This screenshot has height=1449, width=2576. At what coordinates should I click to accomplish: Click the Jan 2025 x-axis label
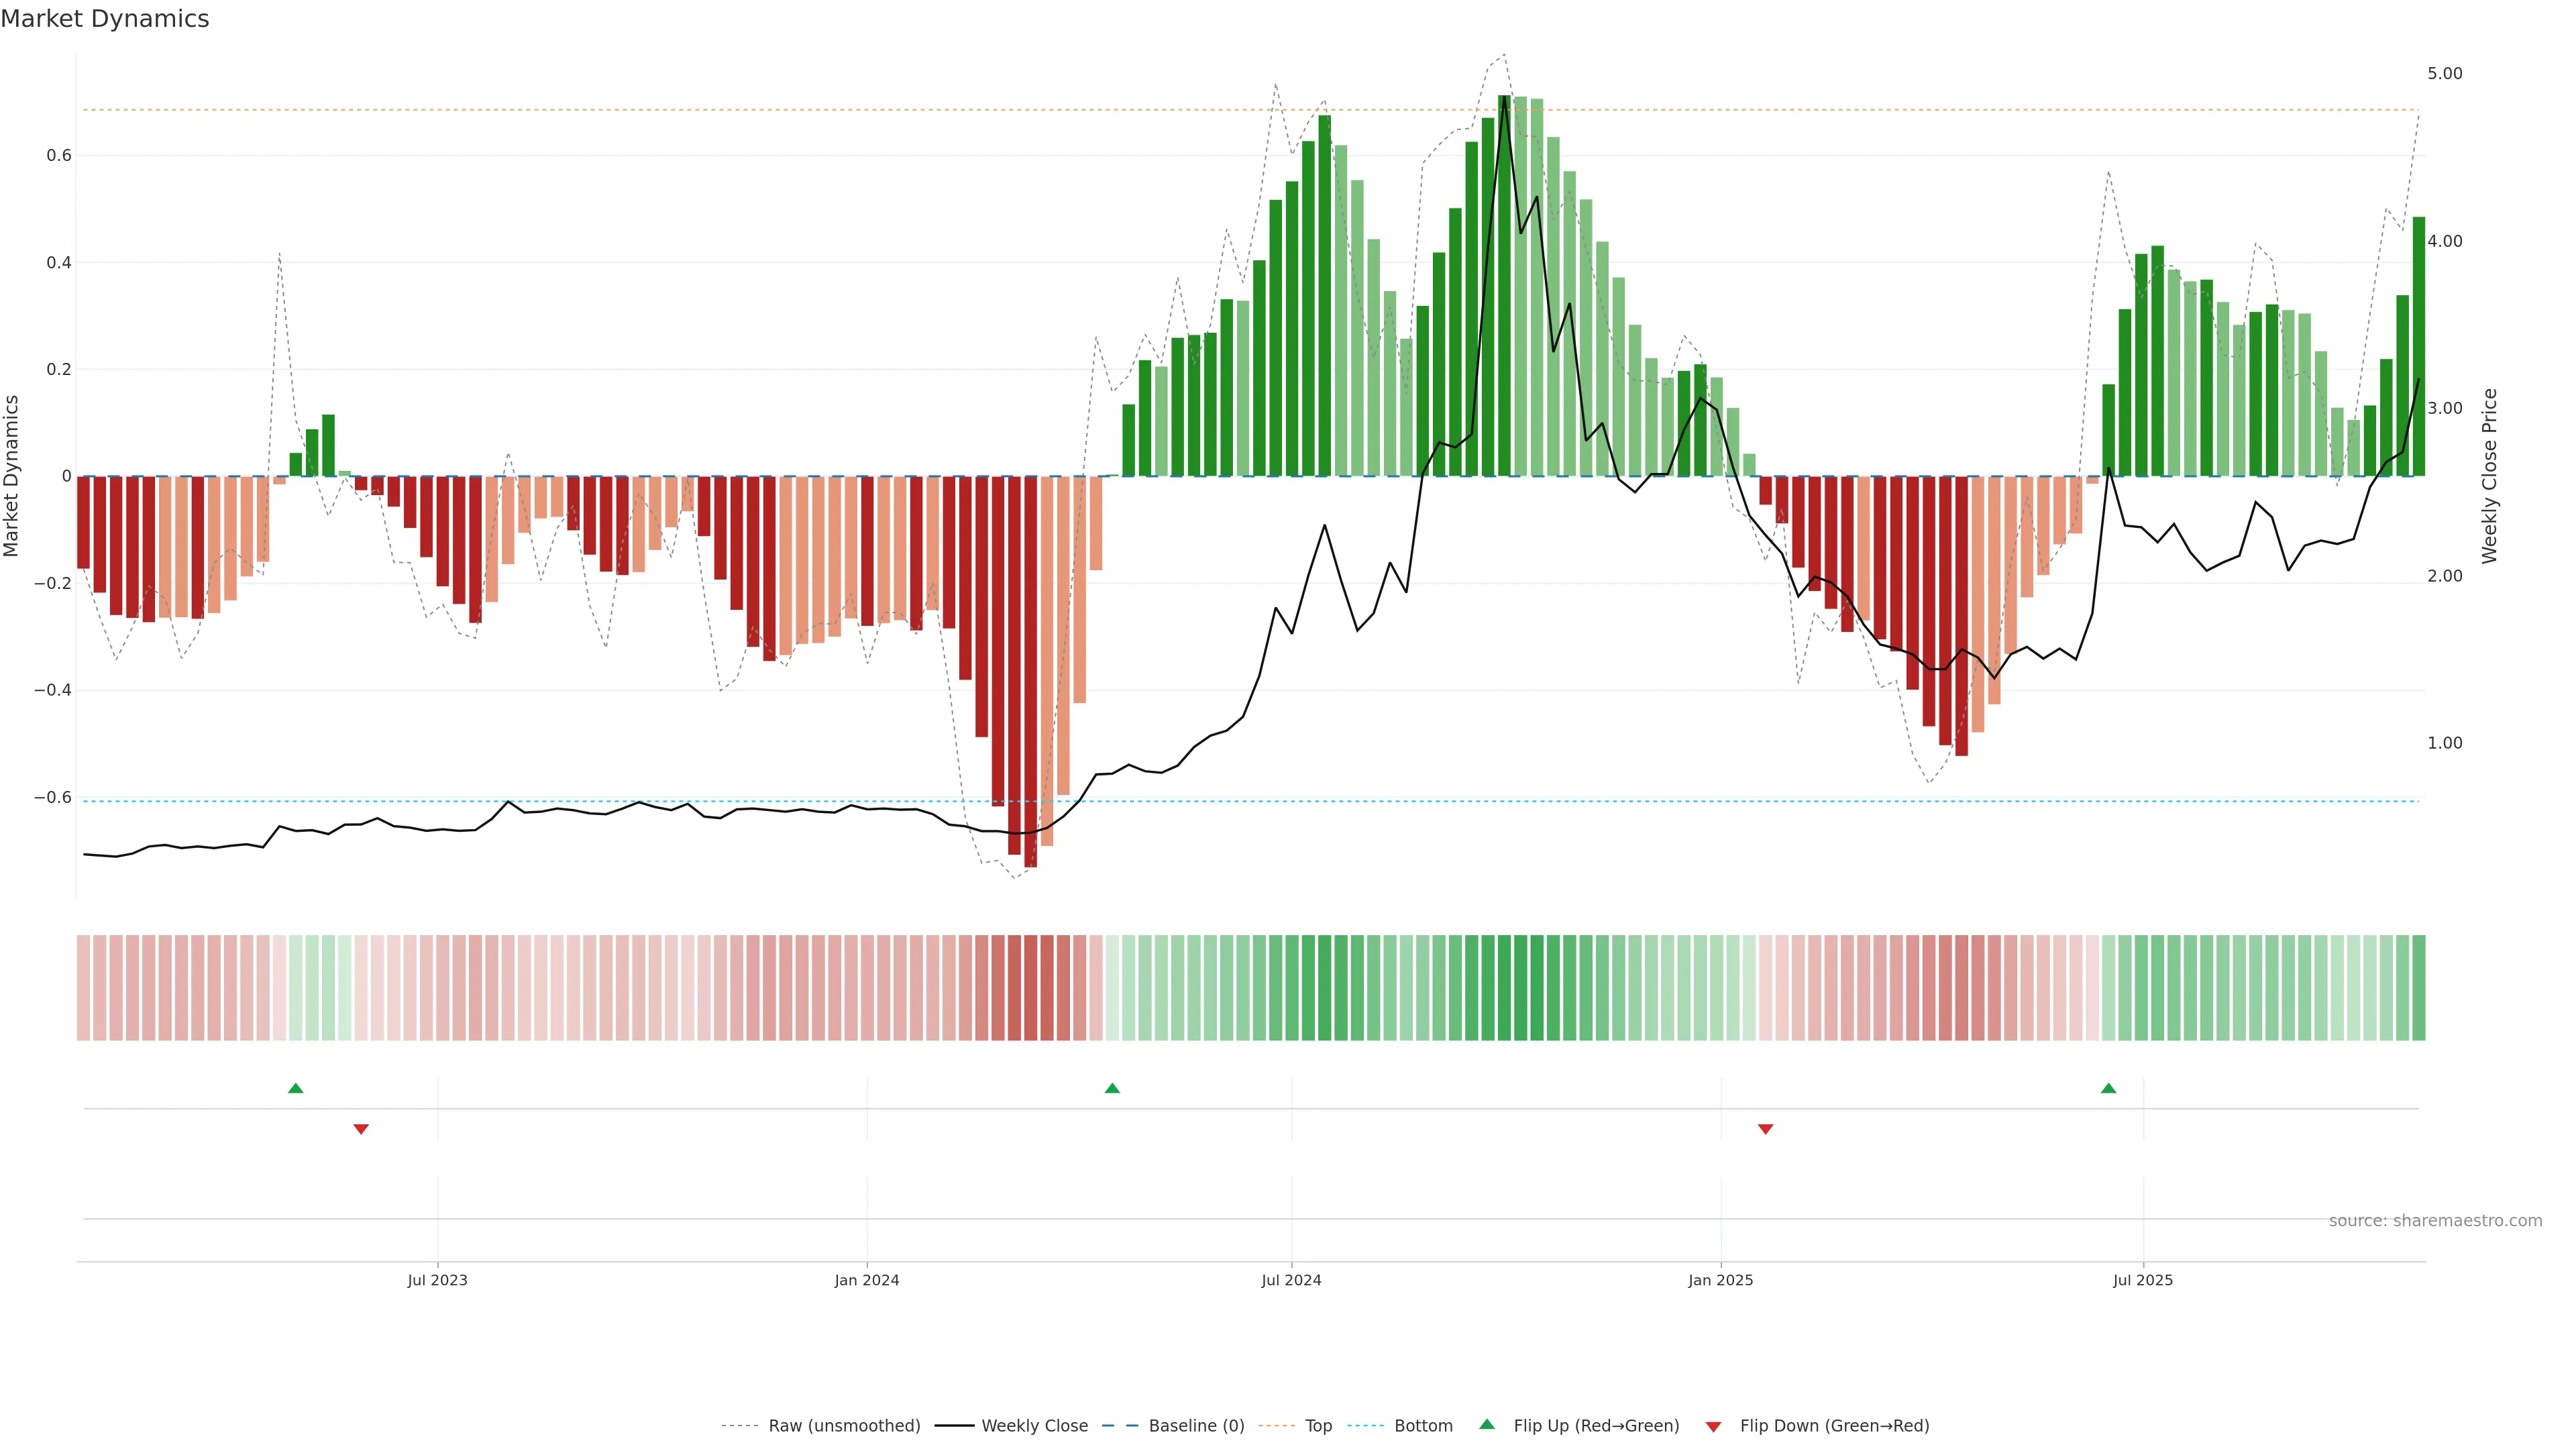coord(1720,1280)
